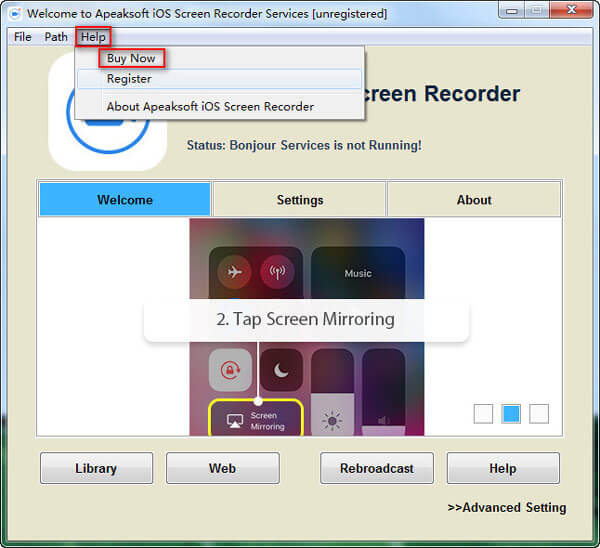
Task: Select the first slide indicator square
Action: tap(483, 414)
